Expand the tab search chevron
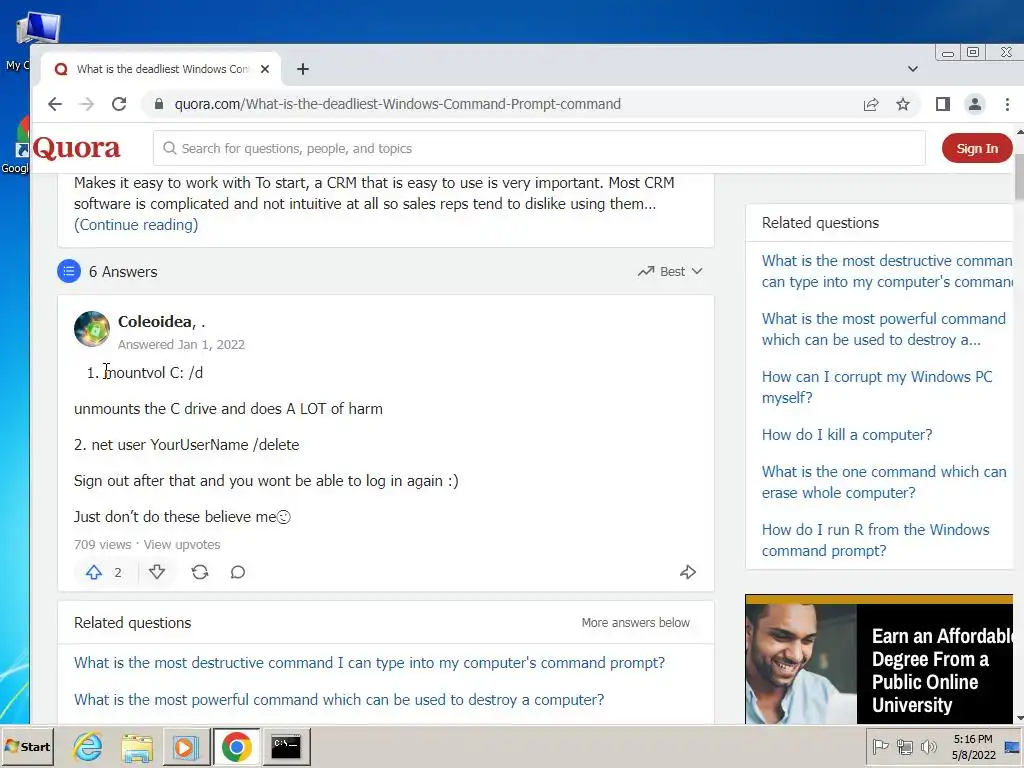Screen dimensions: 1024x768 [x=913, y=69]
